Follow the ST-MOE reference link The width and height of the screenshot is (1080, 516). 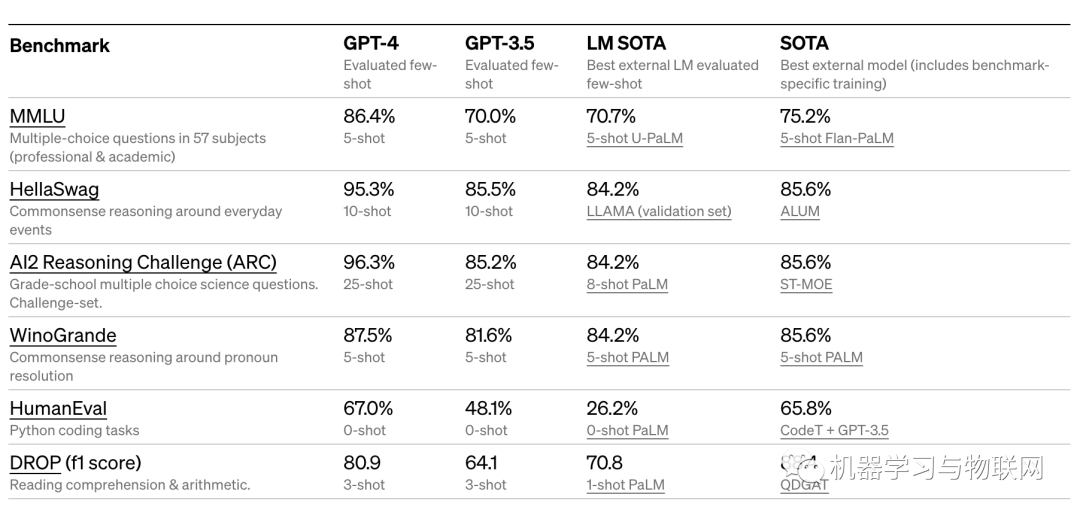tap(805, 285)
